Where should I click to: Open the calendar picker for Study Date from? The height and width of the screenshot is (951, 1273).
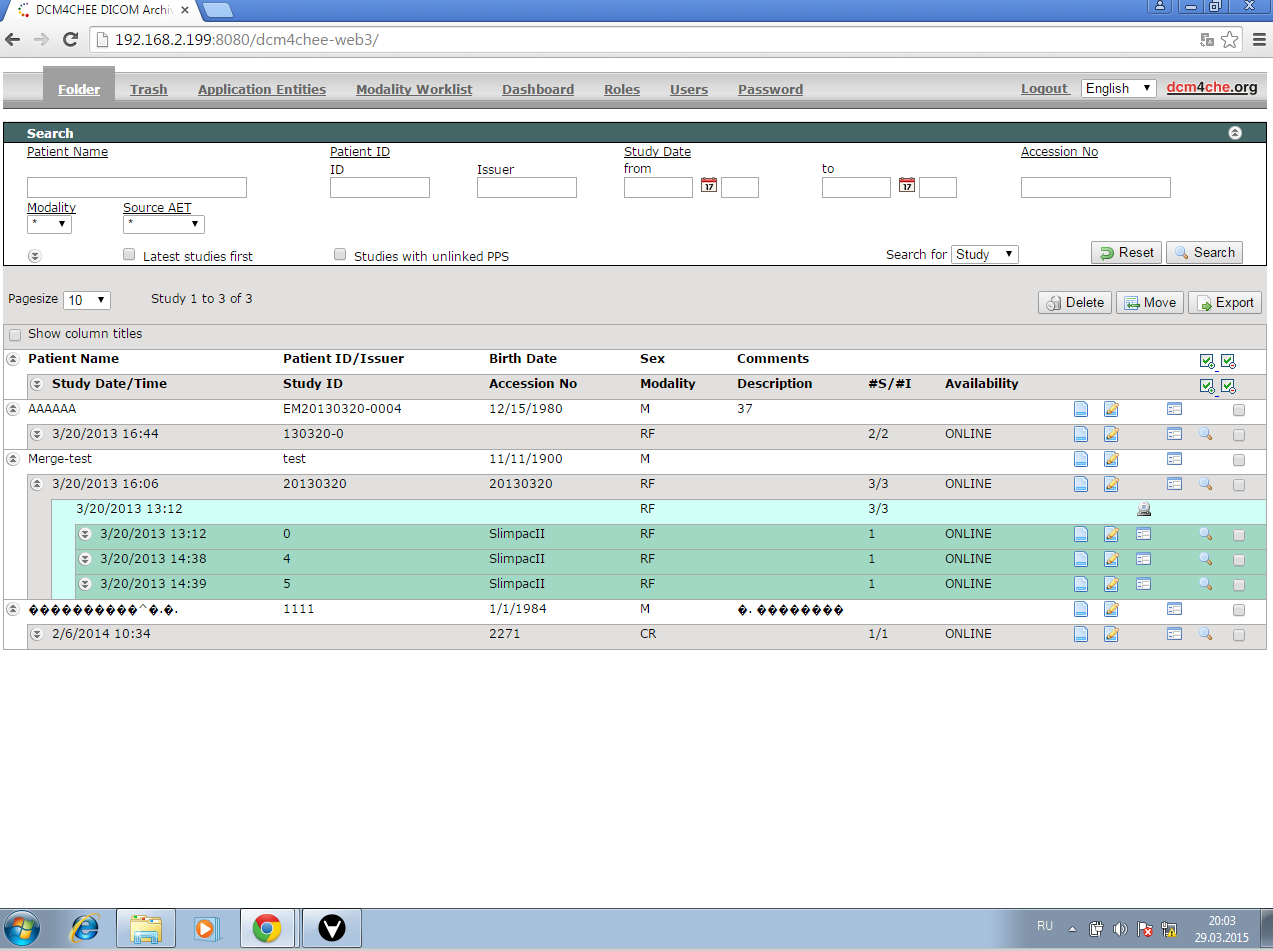708,186
